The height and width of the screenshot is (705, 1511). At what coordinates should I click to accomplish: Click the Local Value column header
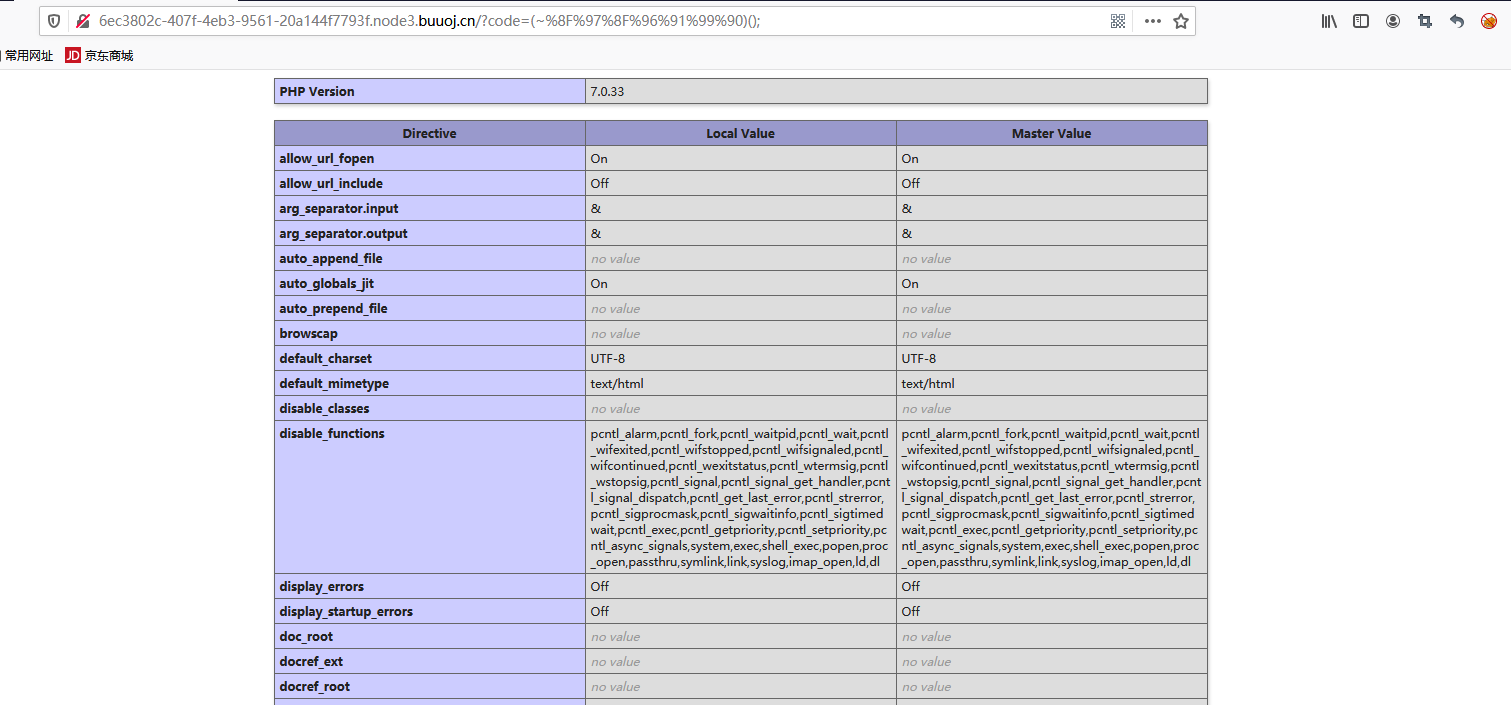[x=741, y=133]
